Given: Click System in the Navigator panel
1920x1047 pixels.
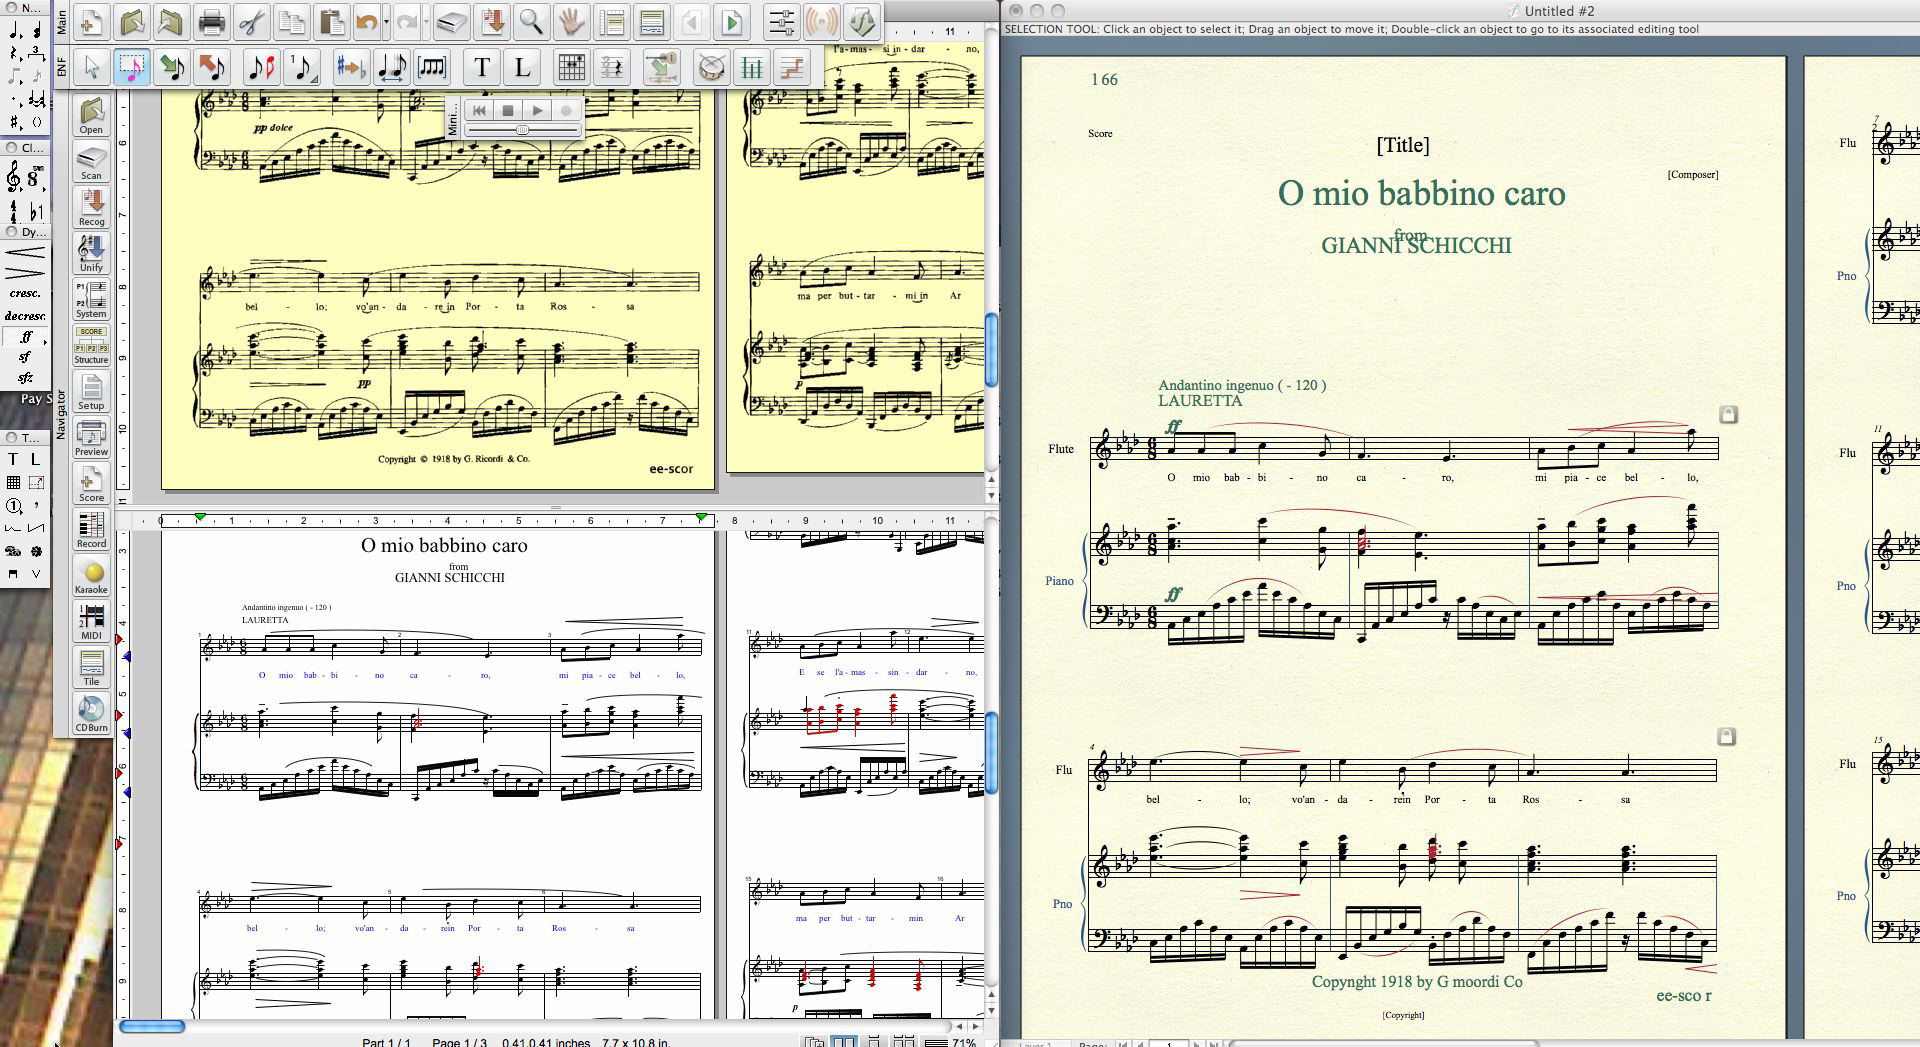Looking at the screenshot, I should 91,300.
